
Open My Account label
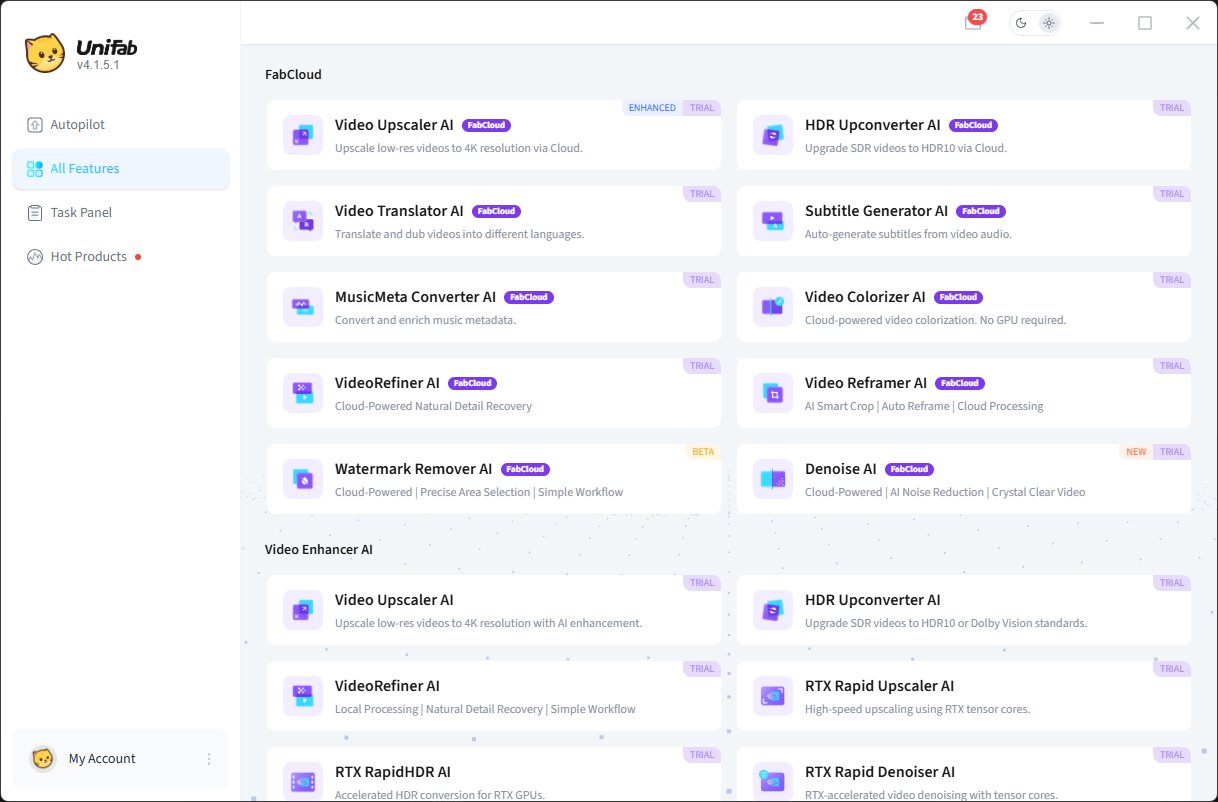pos(102,759)
